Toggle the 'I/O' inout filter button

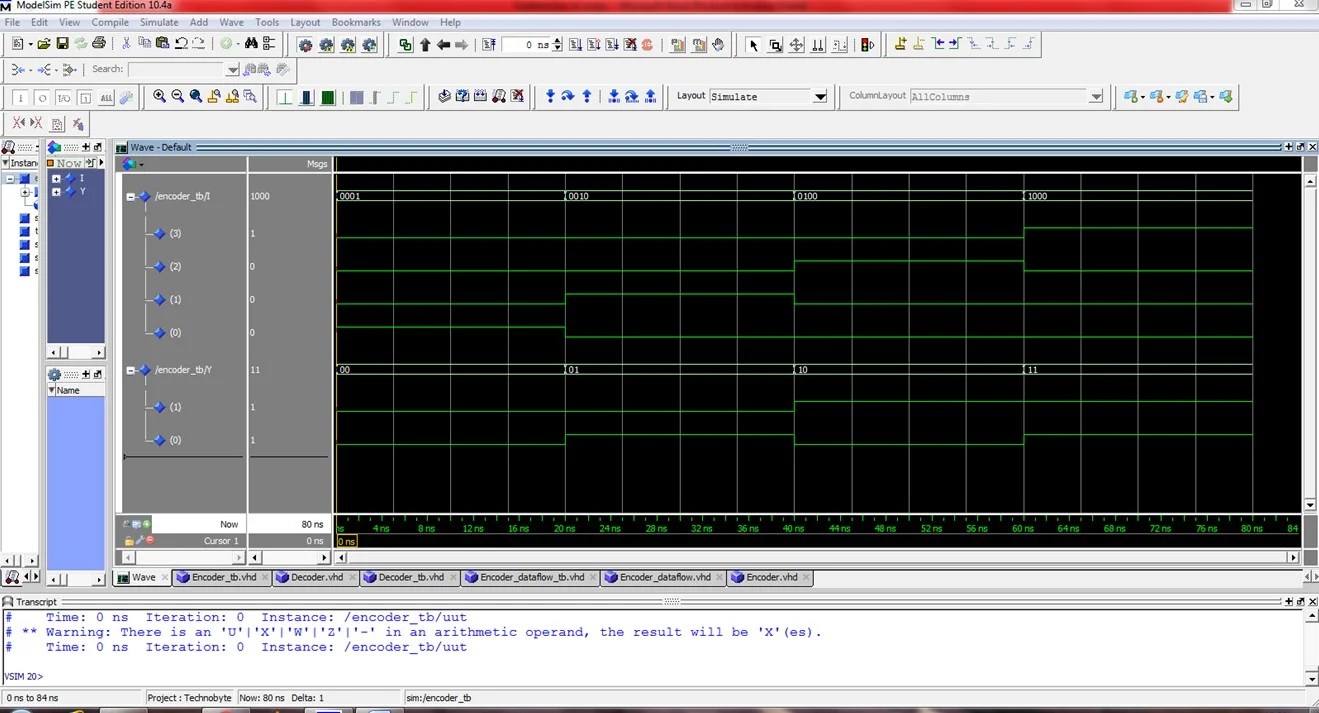point(63,98)
